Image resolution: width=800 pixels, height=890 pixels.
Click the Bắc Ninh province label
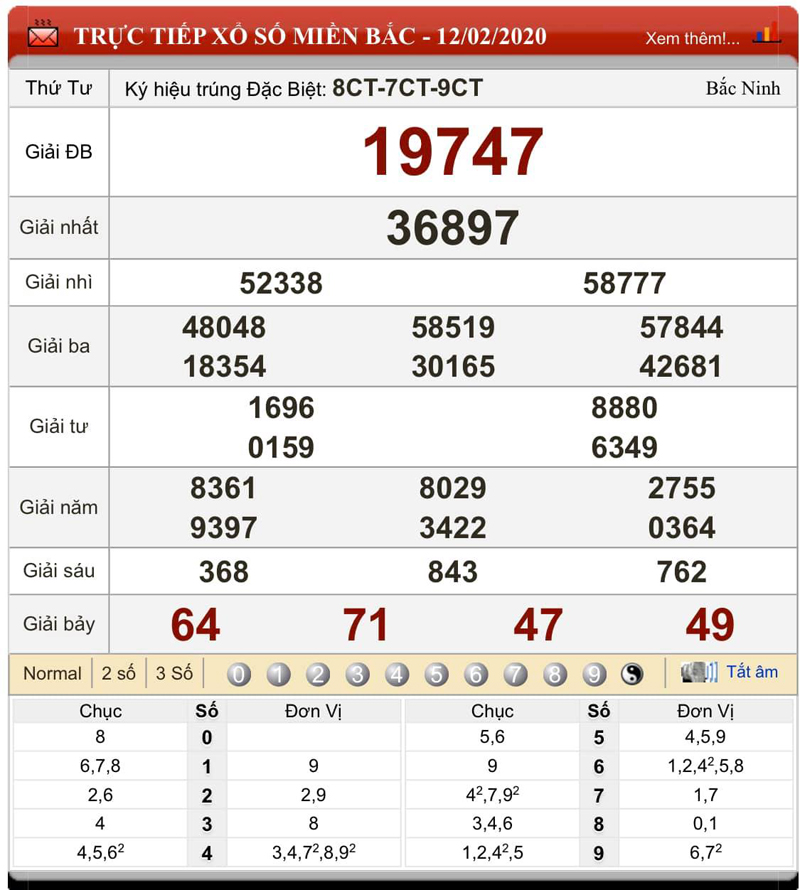click(742, 88)
